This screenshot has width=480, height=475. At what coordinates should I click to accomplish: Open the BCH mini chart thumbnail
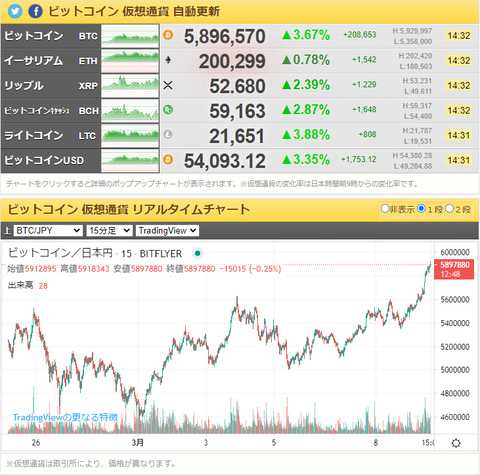tap(130, 111)
